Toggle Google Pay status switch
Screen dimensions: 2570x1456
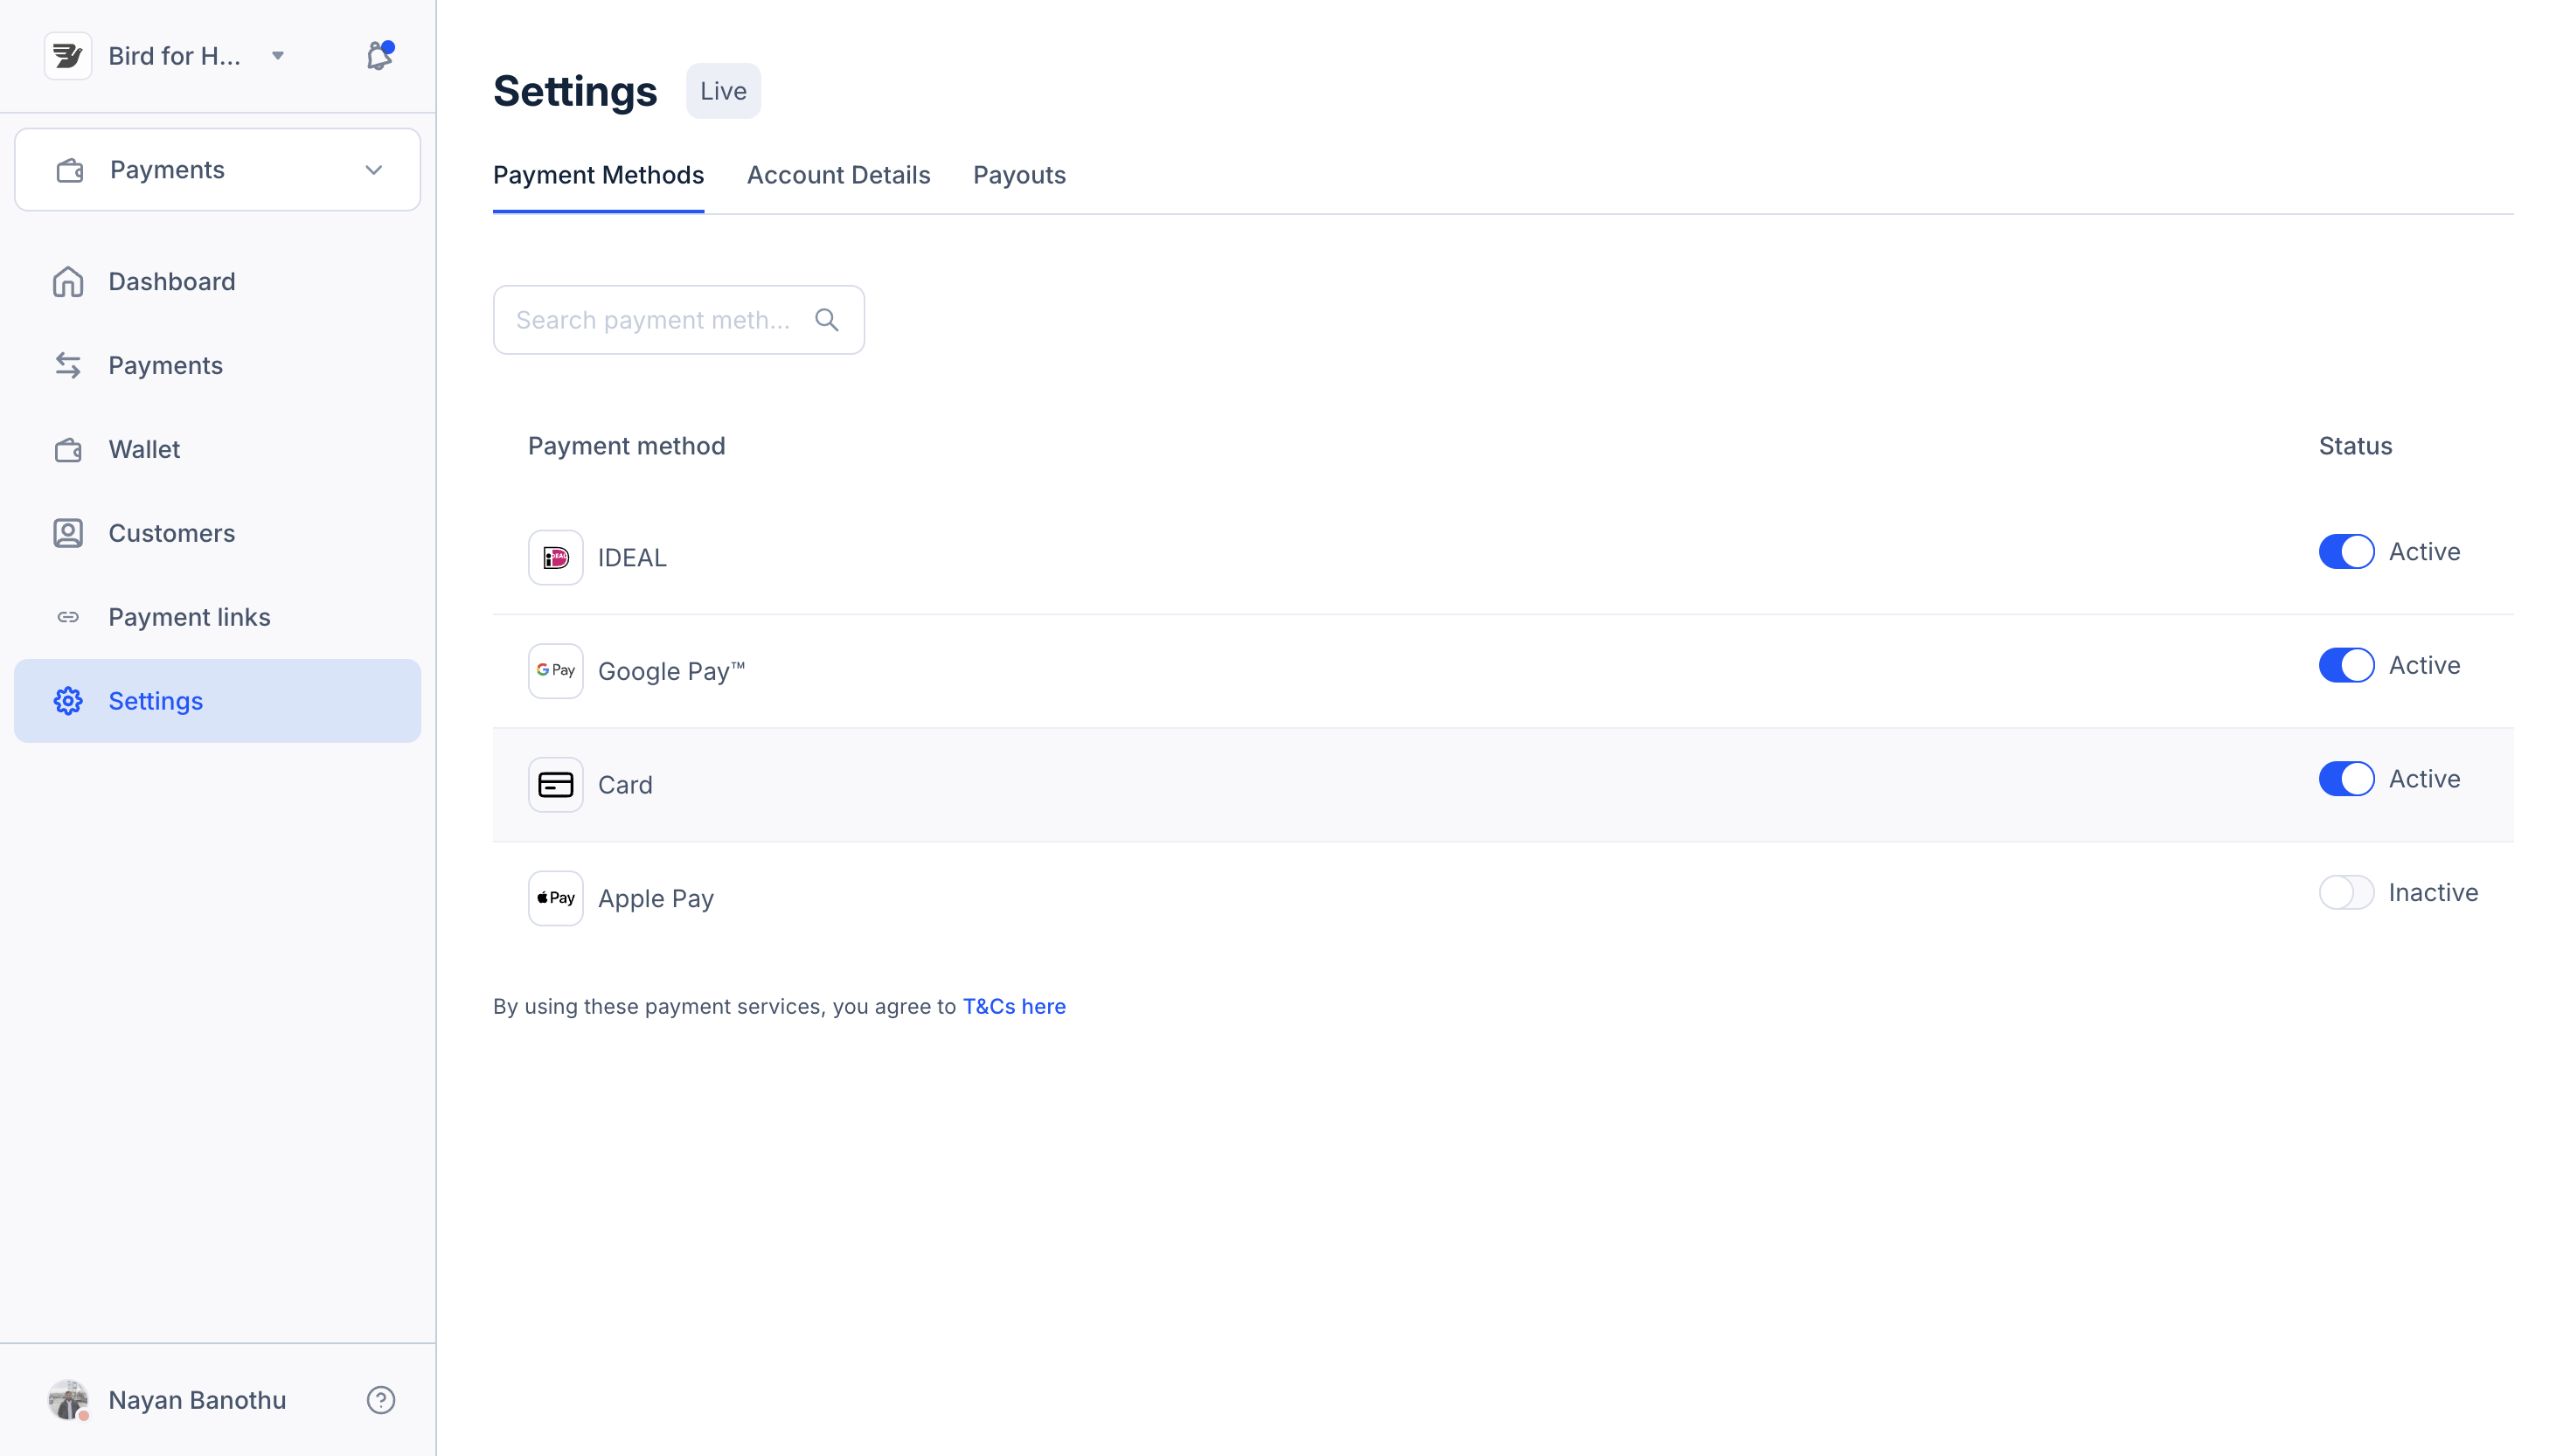(x=2345, y=665)
